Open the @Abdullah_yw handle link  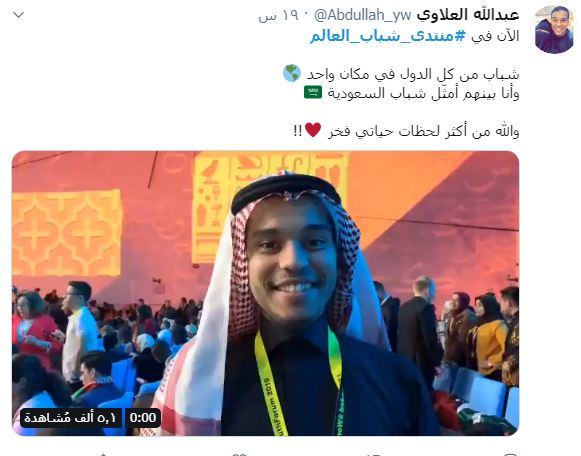(x=363, y=15)
